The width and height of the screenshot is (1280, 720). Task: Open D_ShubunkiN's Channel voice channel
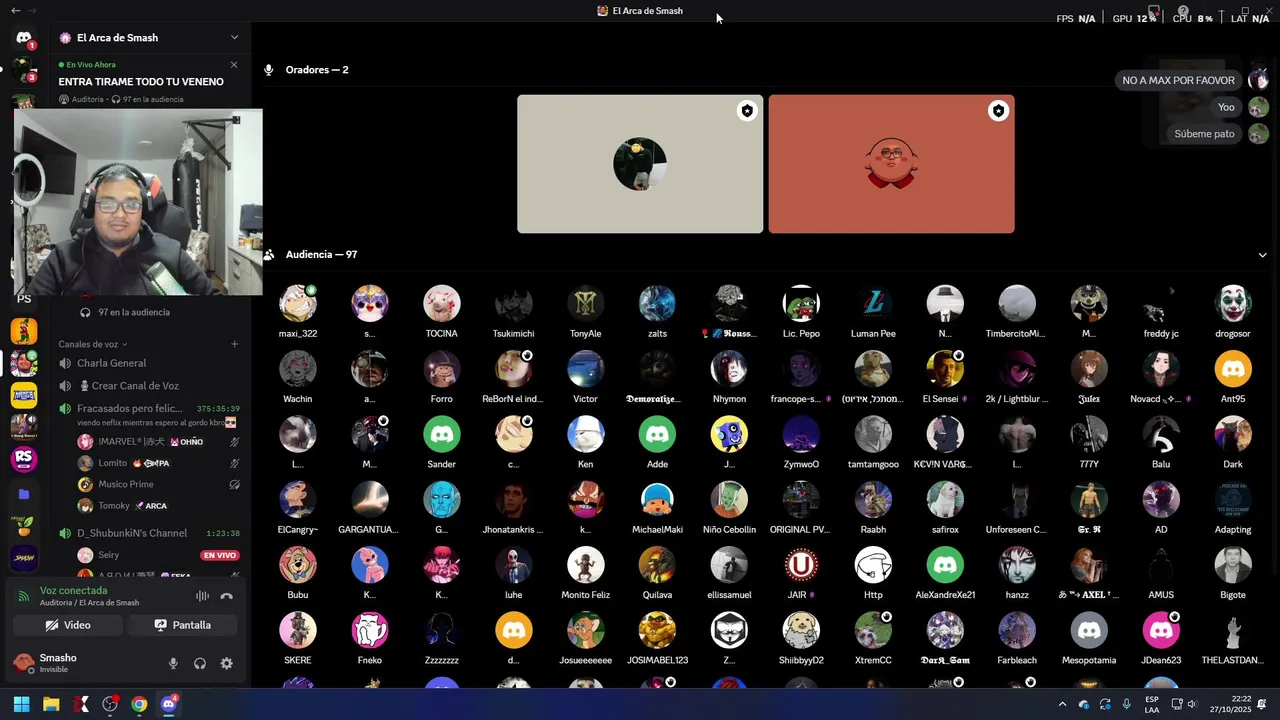pos(149,534)
